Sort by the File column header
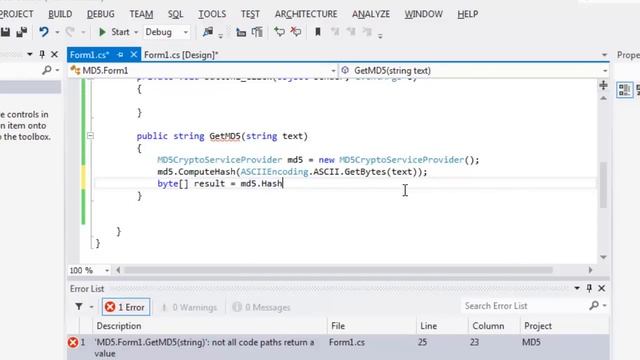 [371, 326]
